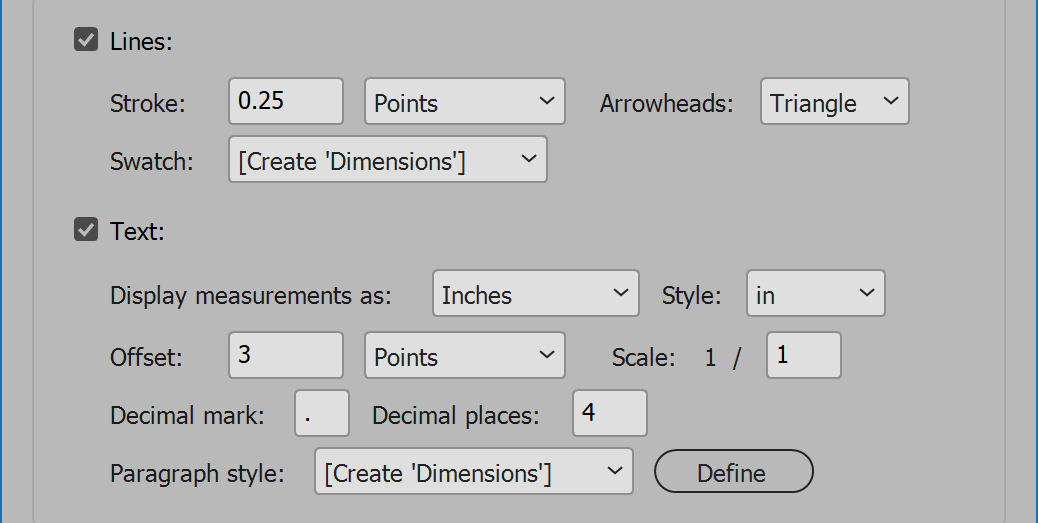Open the Offset units Points dropdown
Image resolution: width=1038 pixels, height=523 pixels.
tap(465, 356)
